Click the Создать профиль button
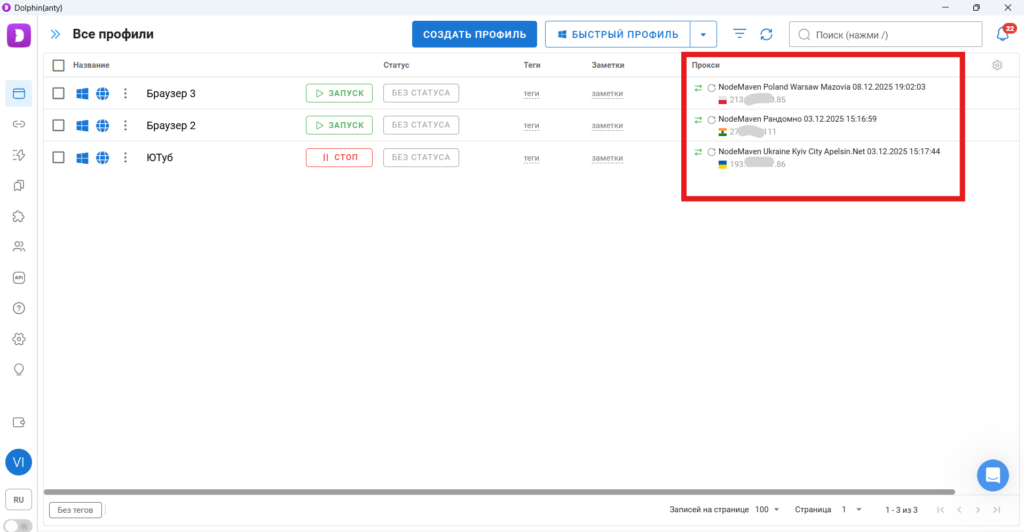Image resolution: width=1024 pixels, height=532 pixels. pos(474,34)
